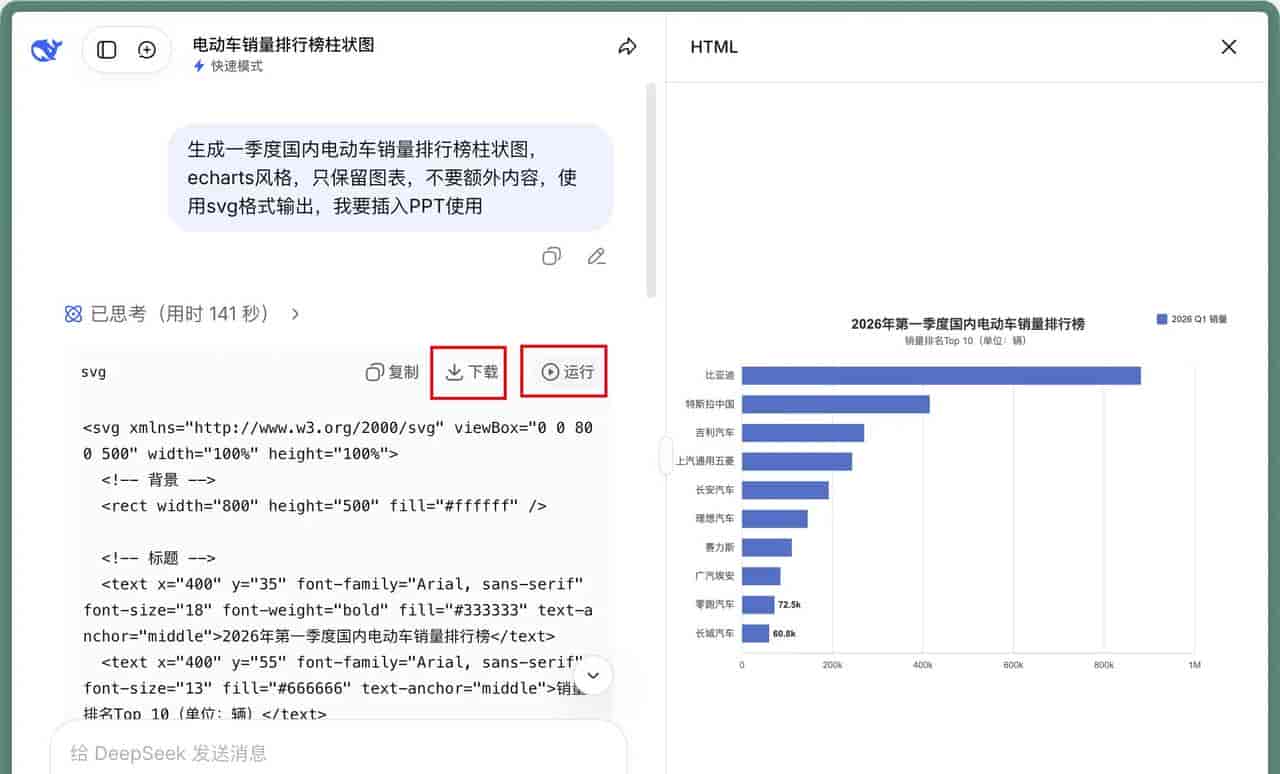Viewport: 1280px width, 774px height.
Task: Run the svg code with 运行
Action: click(567, 372)
